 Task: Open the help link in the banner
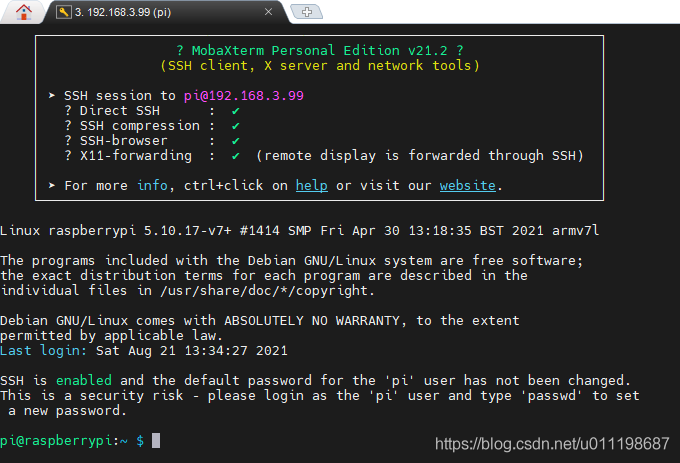(311, 186)
